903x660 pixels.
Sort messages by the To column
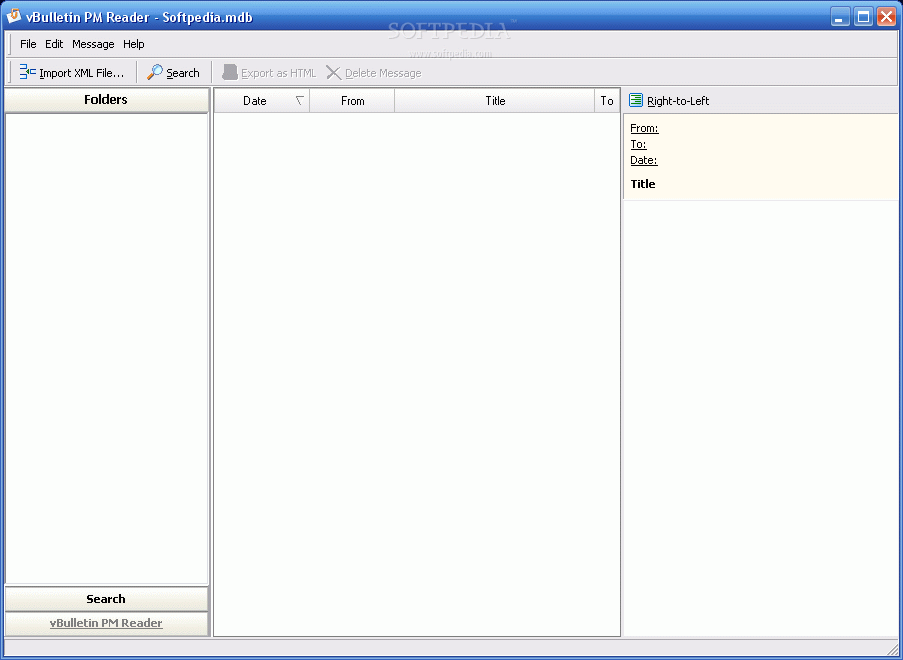[607, 101]
